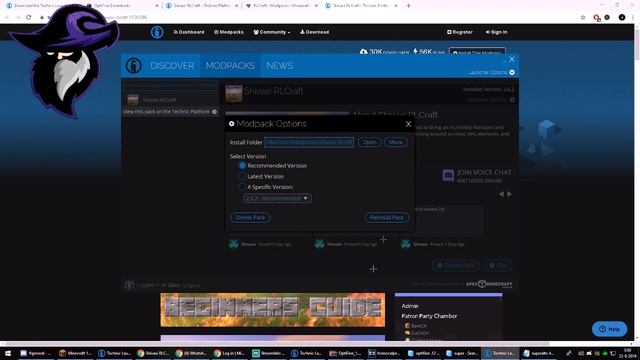
Task: Open the Windows Start menu
Action: click(x=8, y=353)
